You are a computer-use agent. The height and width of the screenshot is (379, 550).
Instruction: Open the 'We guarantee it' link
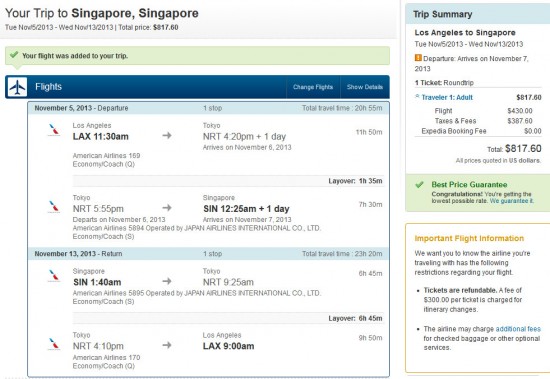[x=512, y=201]
